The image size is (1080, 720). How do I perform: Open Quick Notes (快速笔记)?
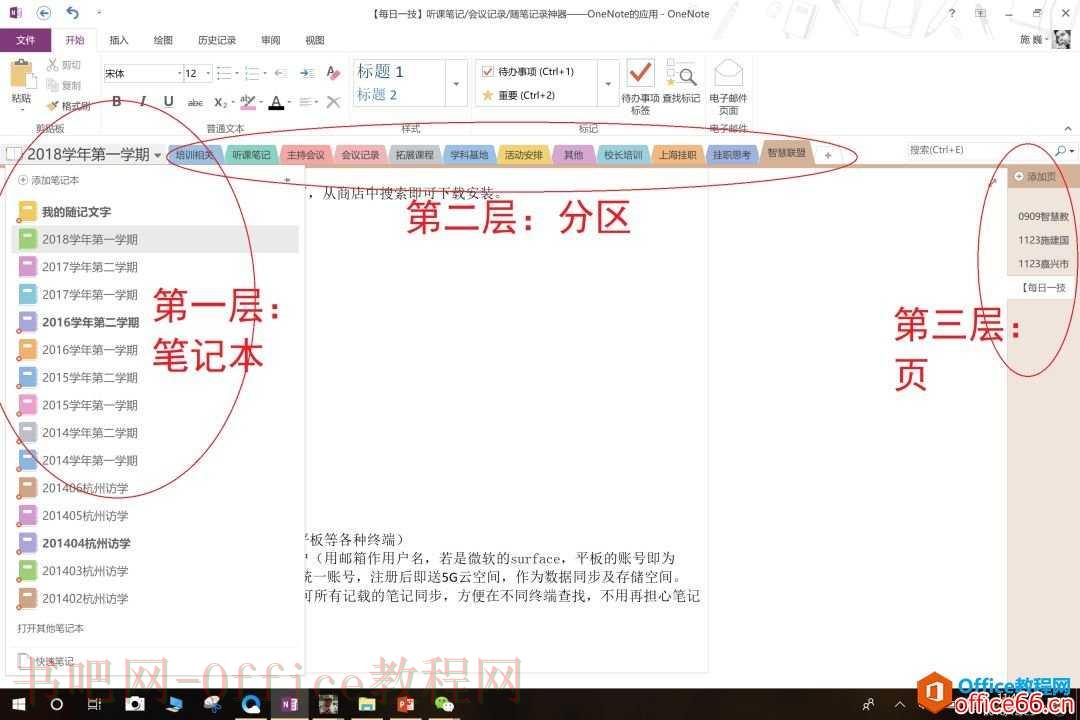[x=48, y=661]
